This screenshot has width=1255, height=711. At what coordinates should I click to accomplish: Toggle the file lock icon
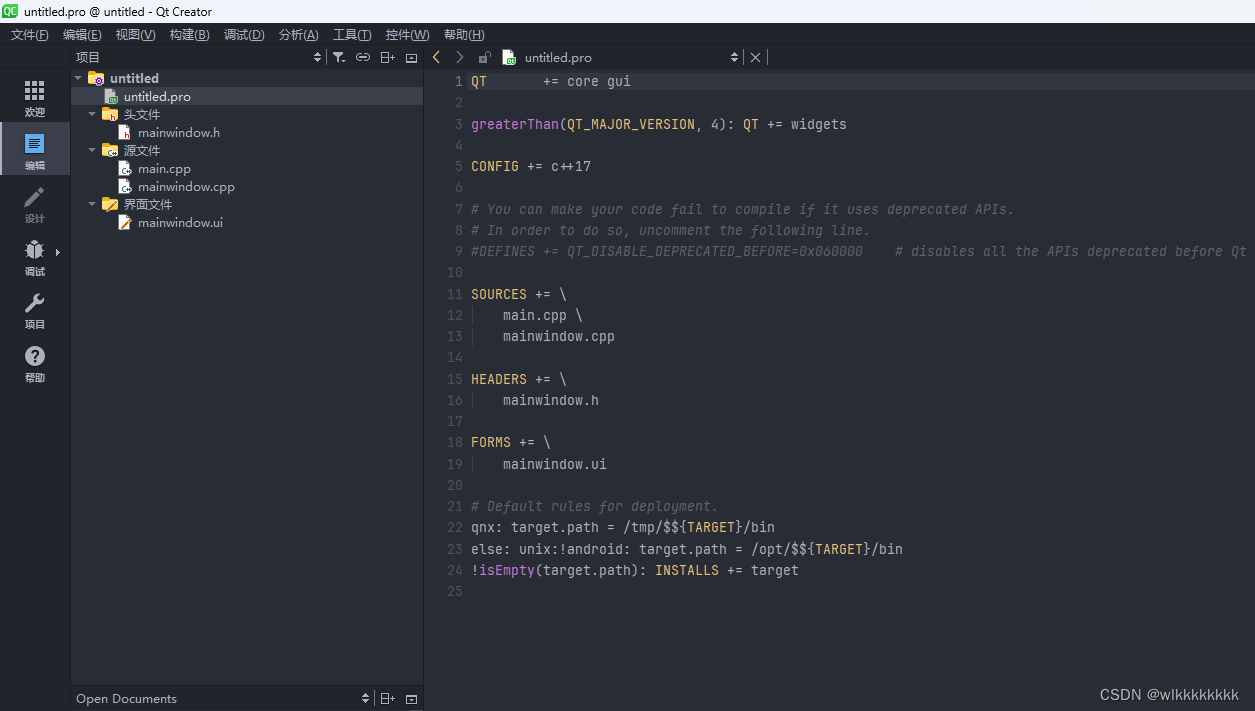pyautogui.click(x=484, y=58)
